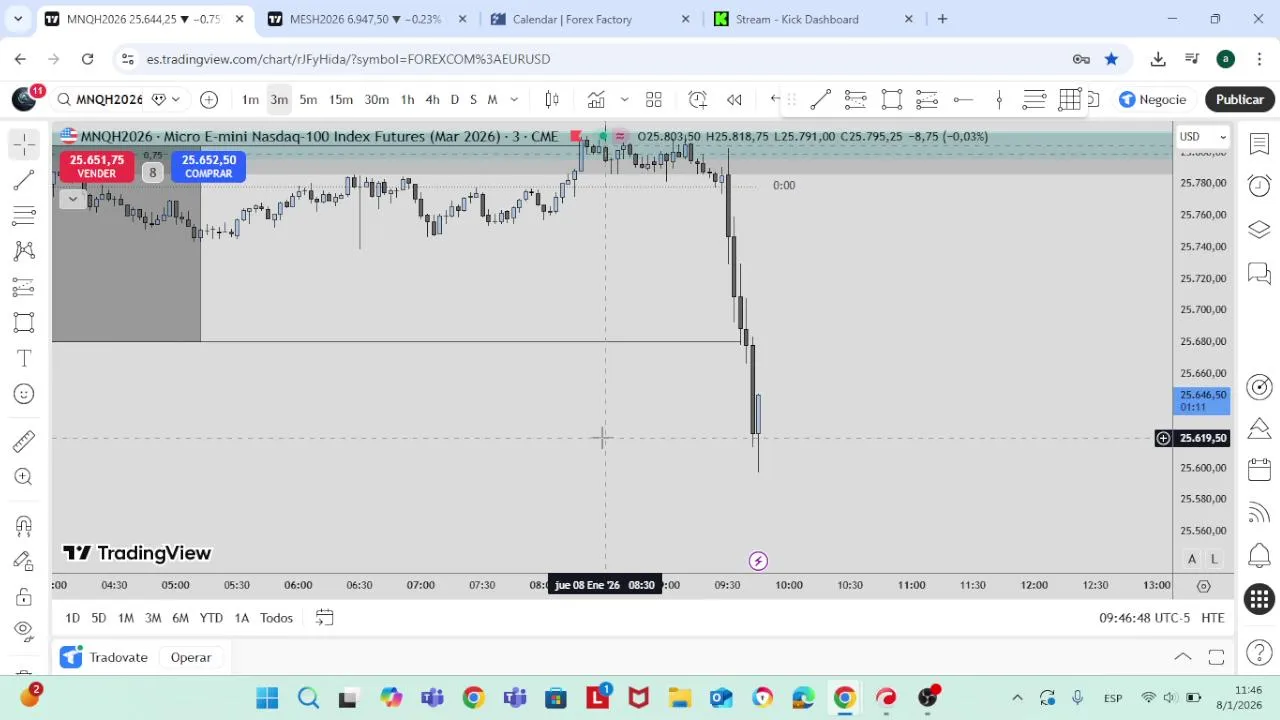Image resolution: width=1280 pixels, height=720 pixels.
Task: Open the emoji icons tool
Action: (24, 394)
